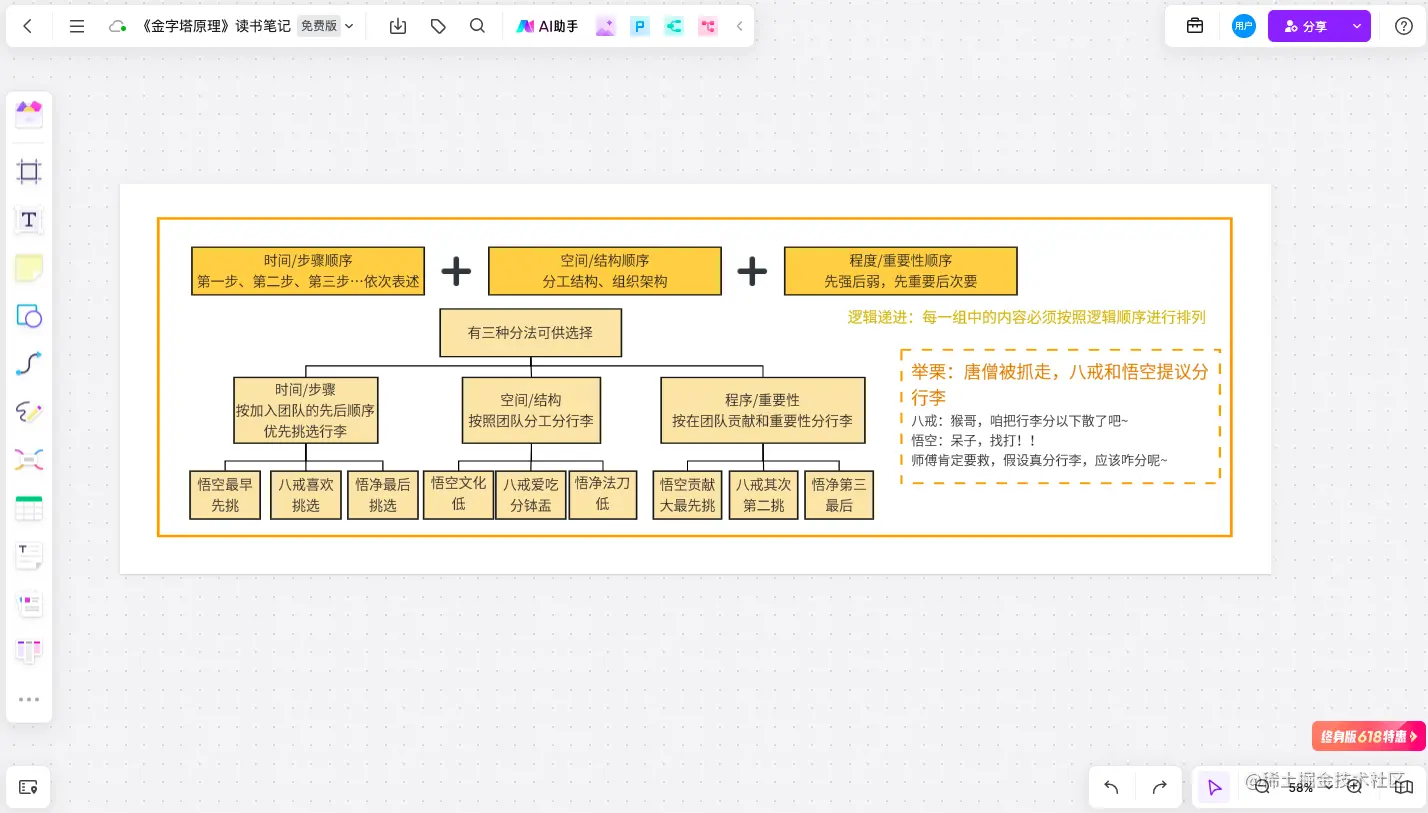
Task: Select the 程度/重要性顺序 box
Action: [901, 271]
